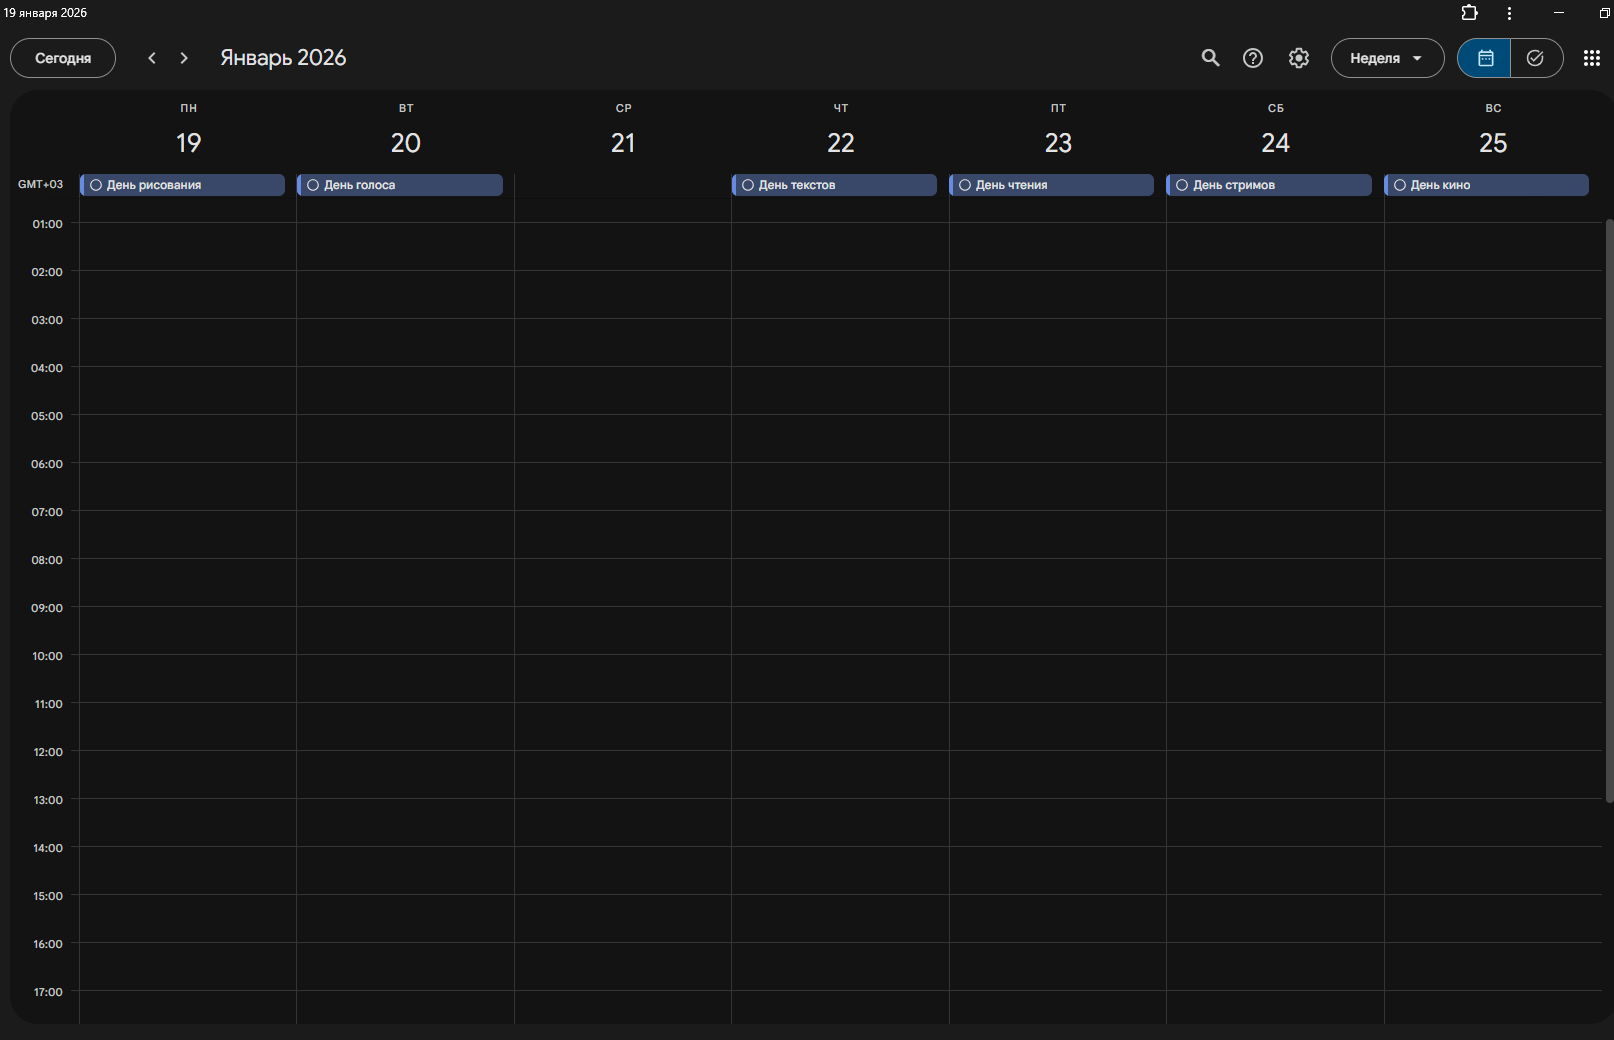
Task: Mark task 'День рисования' complete
Action: pyautogui.click(x=96, y=185)
